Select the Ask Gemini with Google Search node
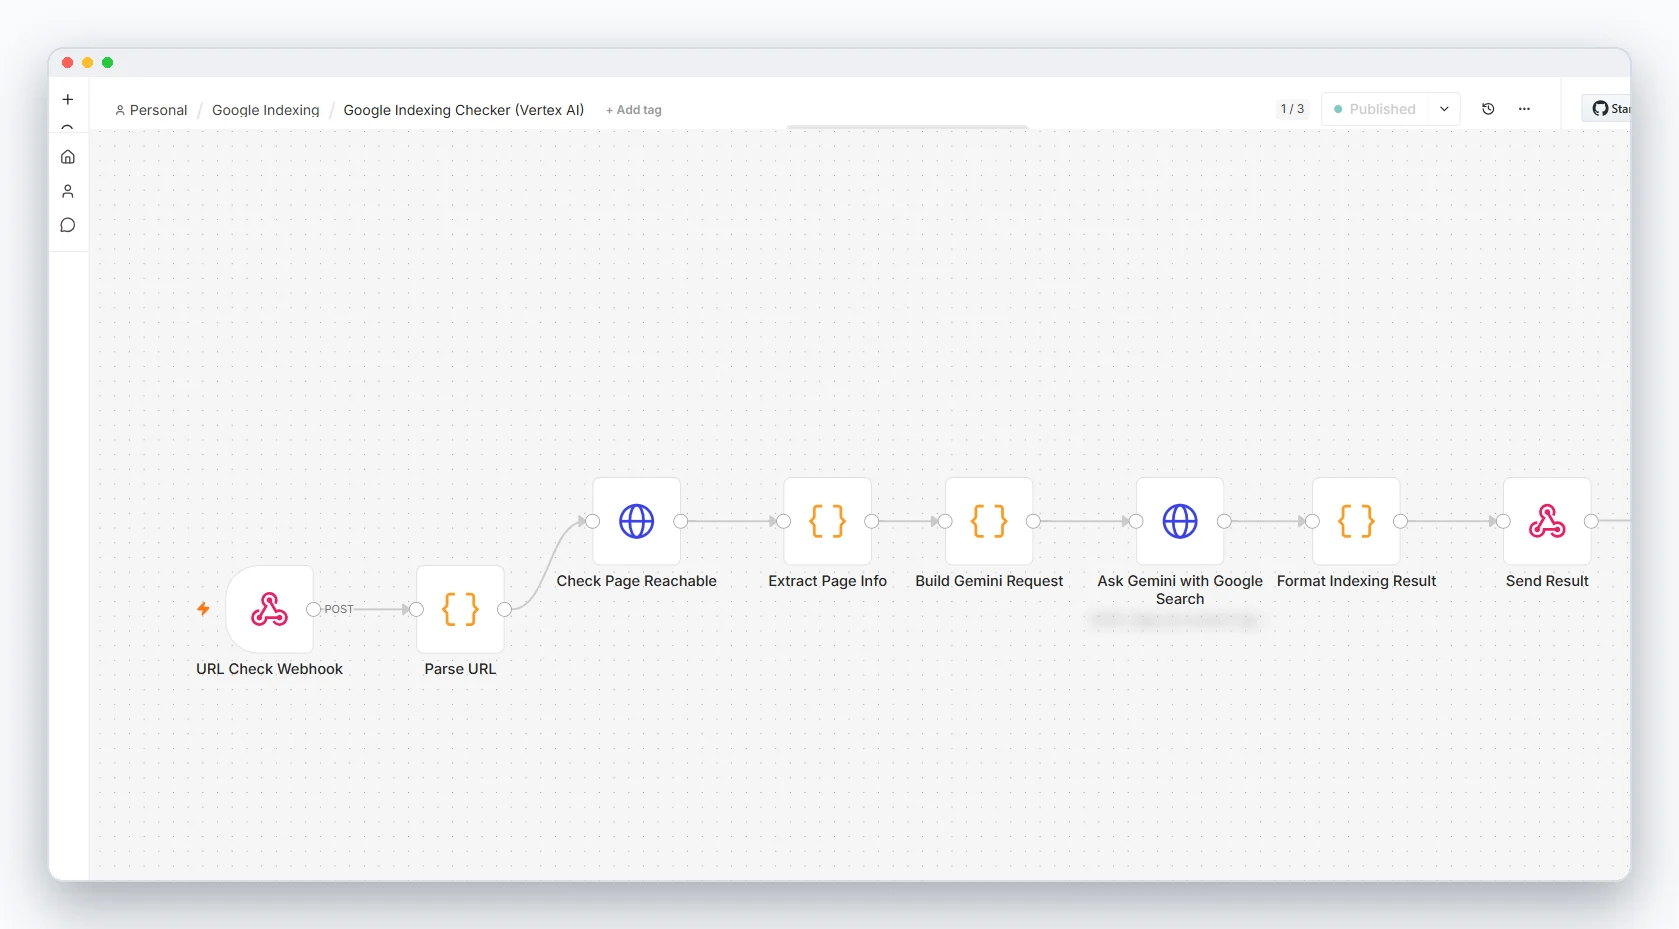 [1180, 521]
